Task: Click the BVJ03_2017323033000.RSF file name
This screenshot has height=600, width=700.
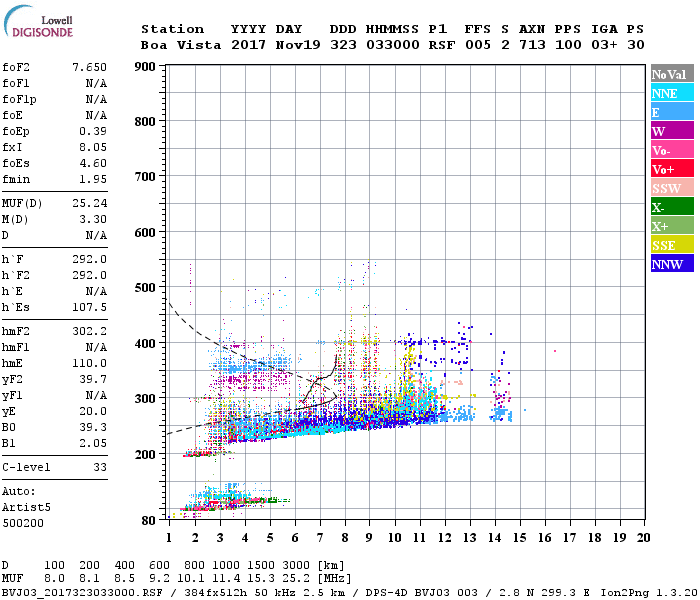Action: pyautogui.click(x=82, y=593)
